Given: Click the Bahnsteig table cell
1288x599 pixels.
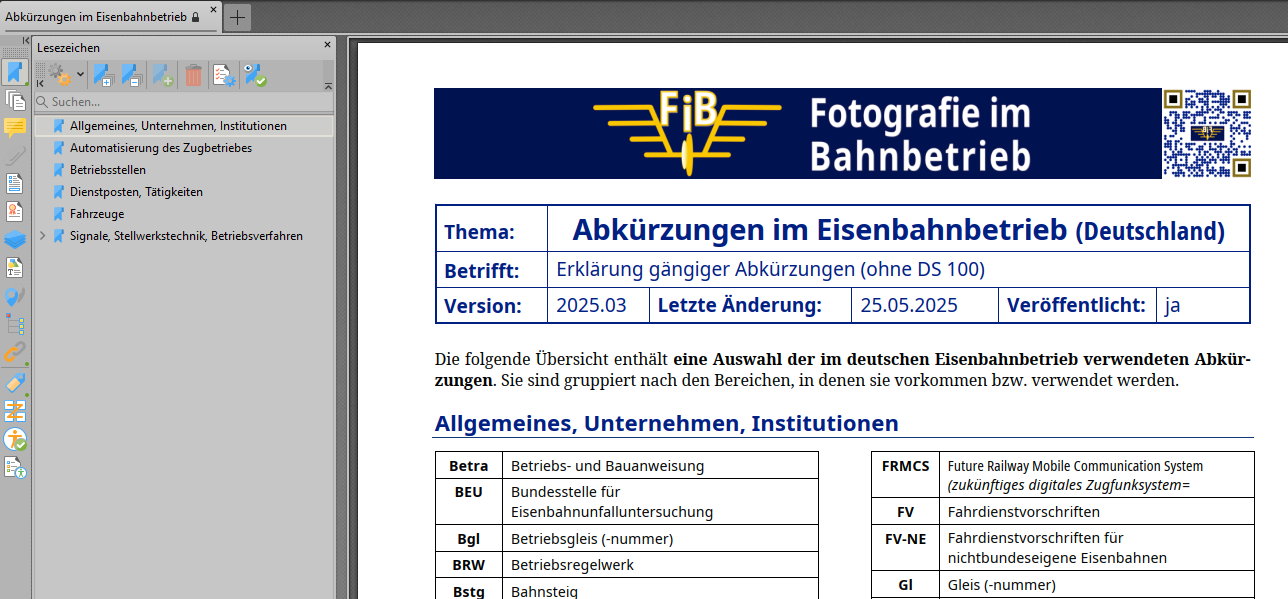Looking at the screenshot, I should click(661, 590).
